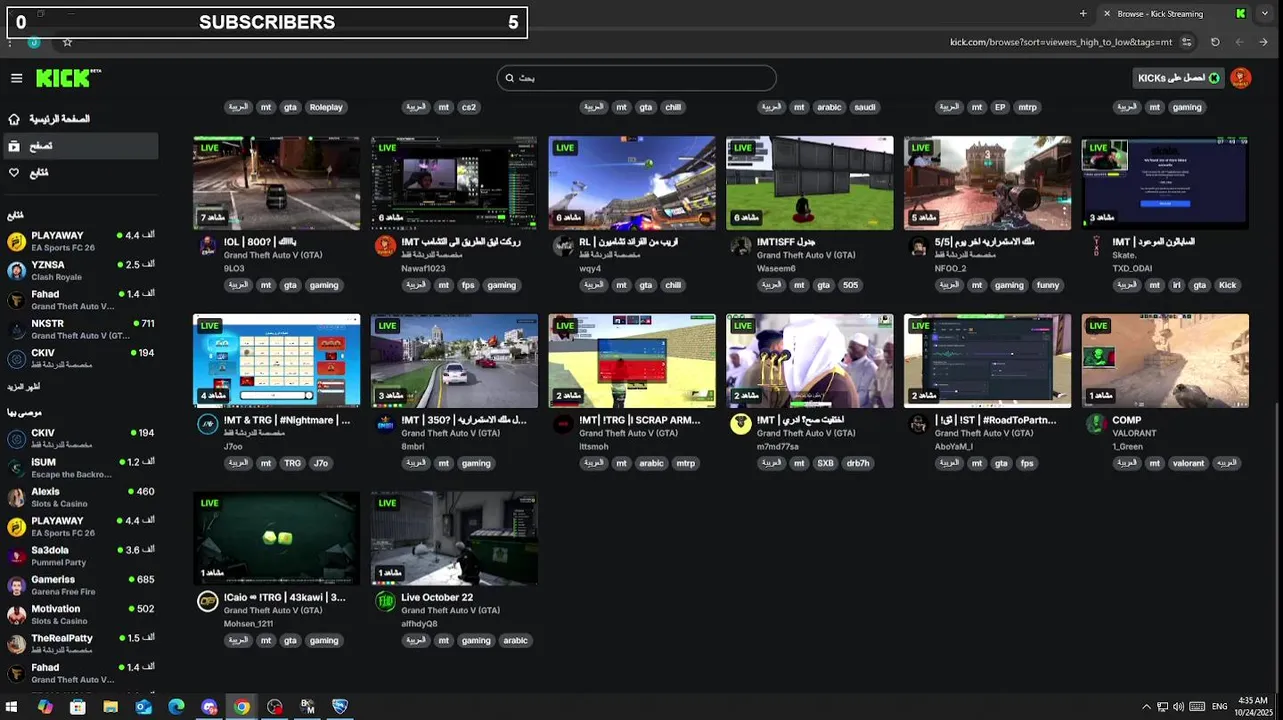This screenshot has height=720, width=1283.
Task: Open the user profile avatar menu
Action: pos(1240,78)
